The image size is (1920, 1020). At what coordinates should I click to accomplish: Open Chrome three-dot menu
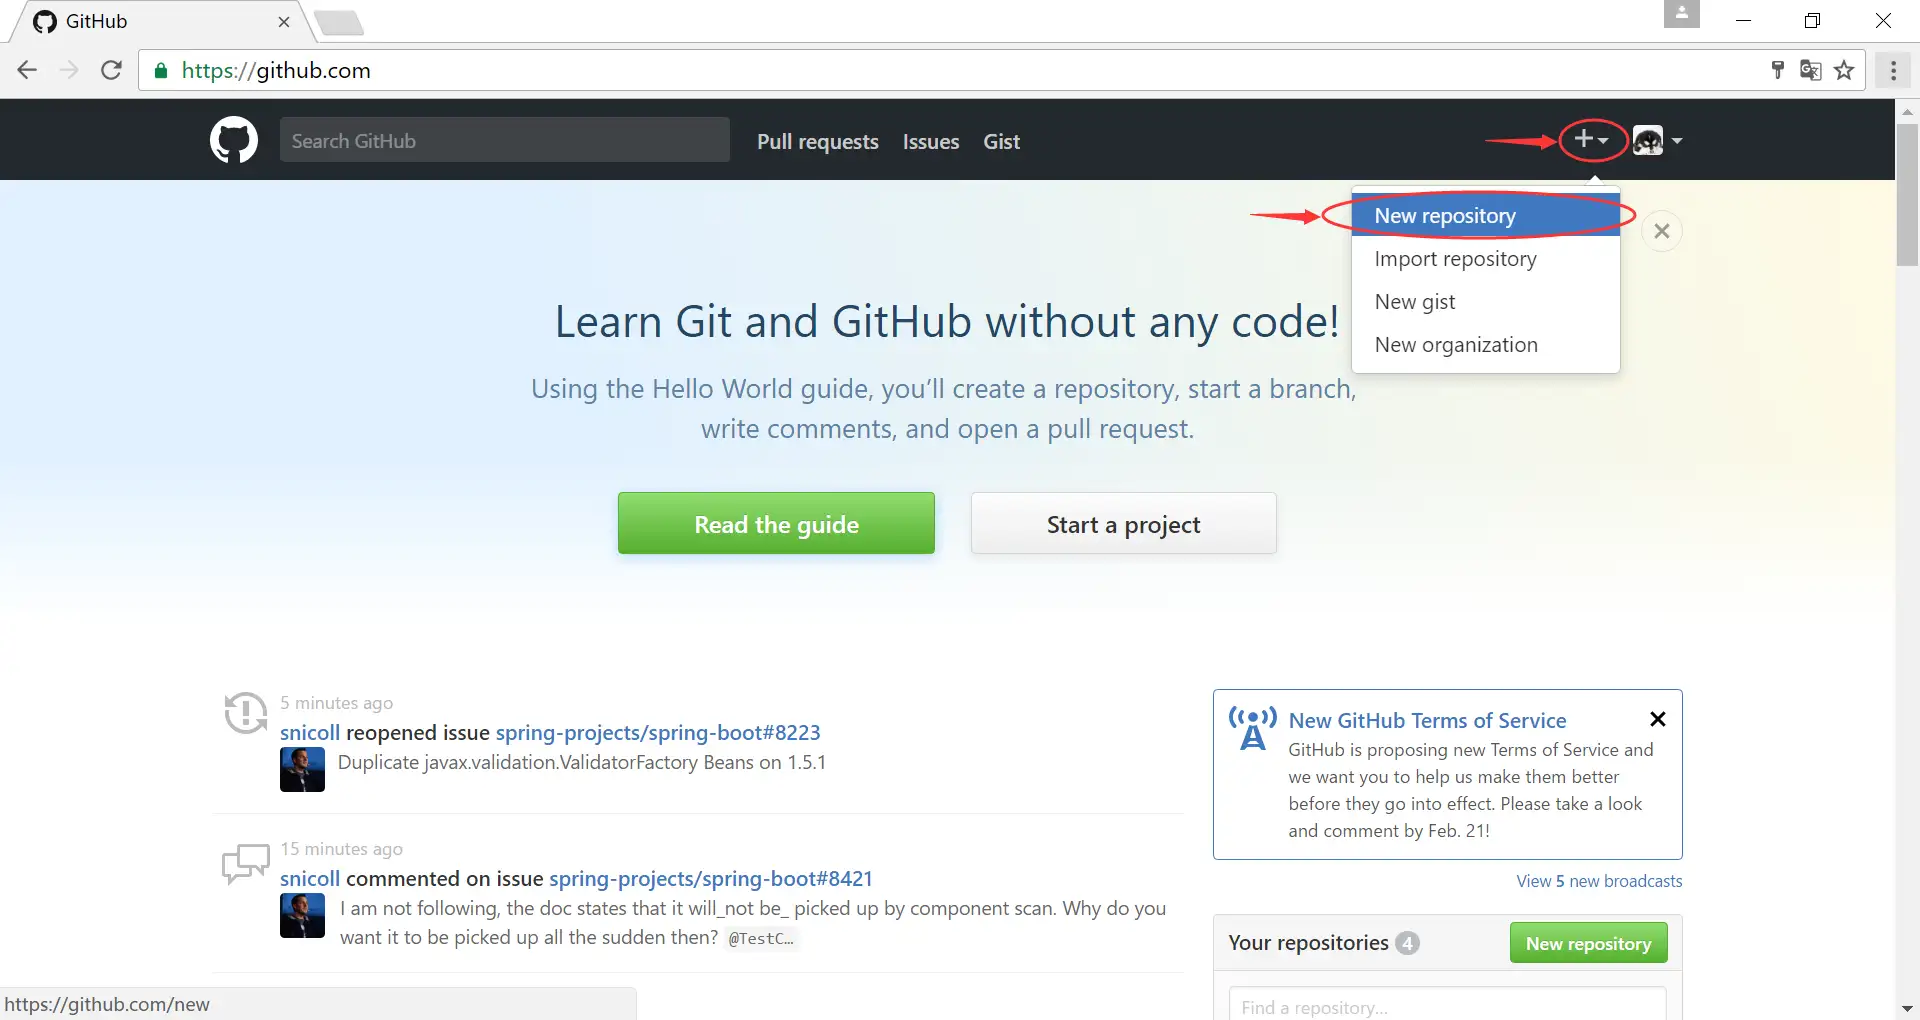coord(1893,70)
